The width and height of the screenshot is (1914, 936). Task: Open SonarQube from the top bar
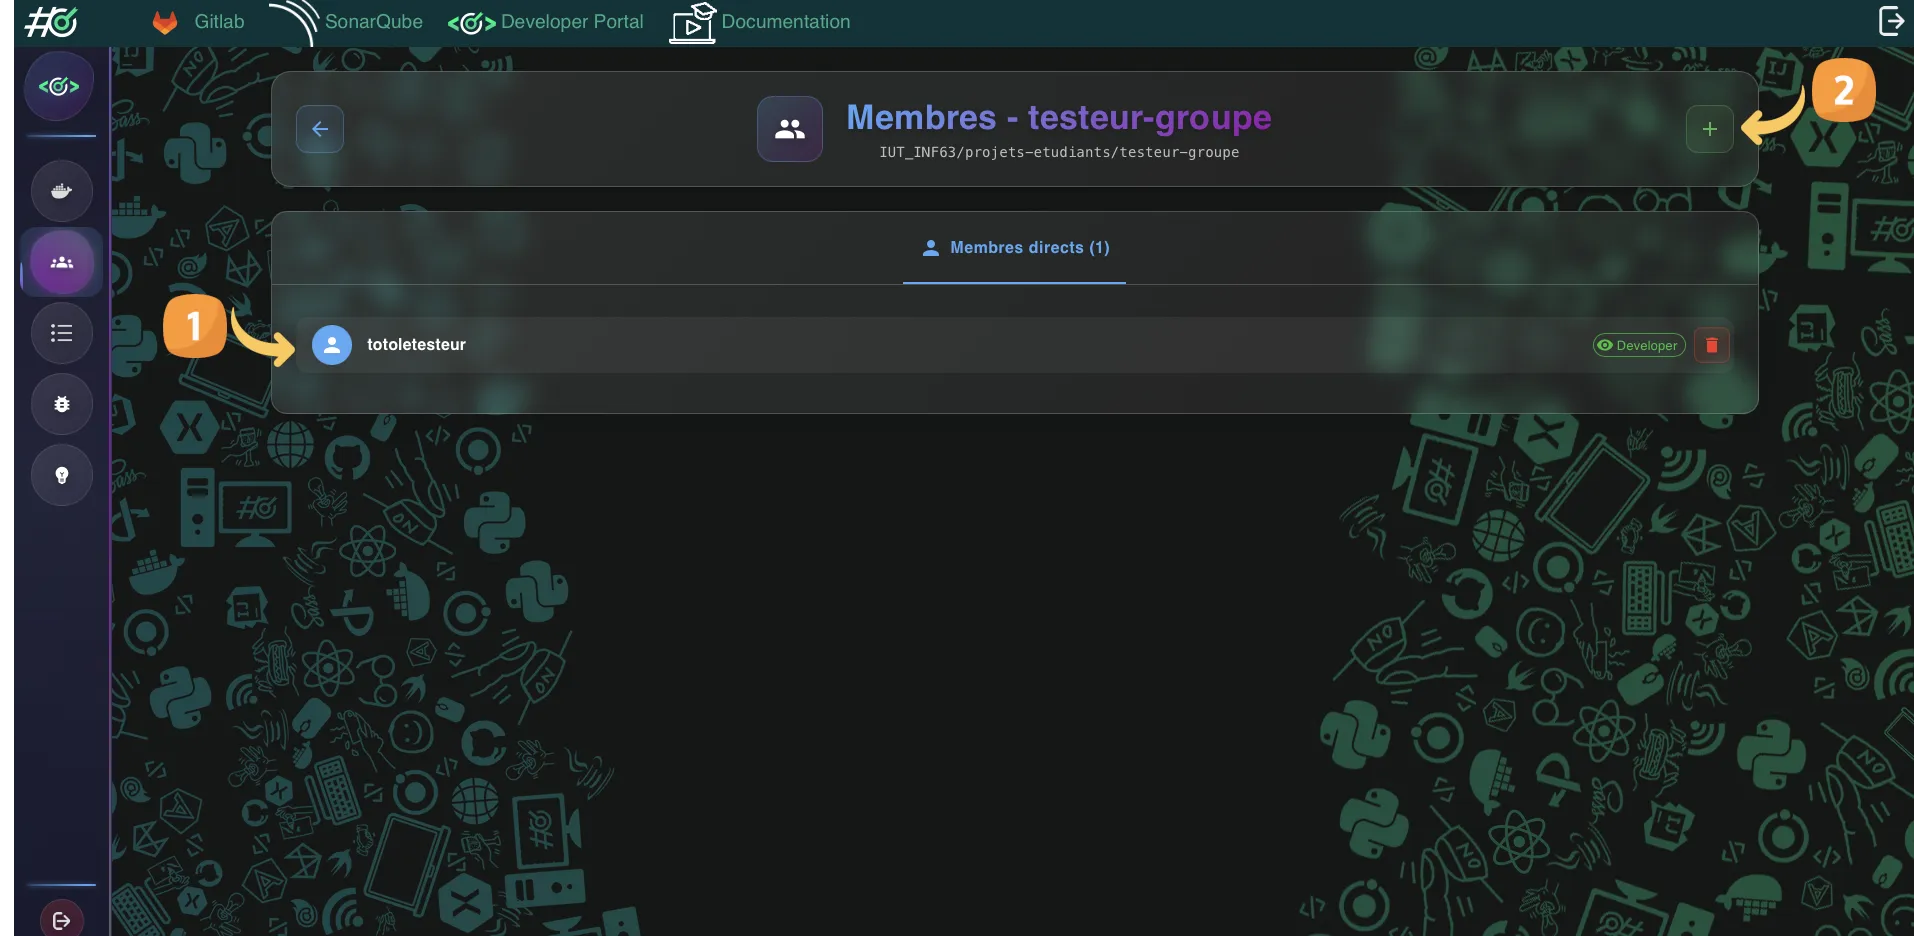point(373,21)
